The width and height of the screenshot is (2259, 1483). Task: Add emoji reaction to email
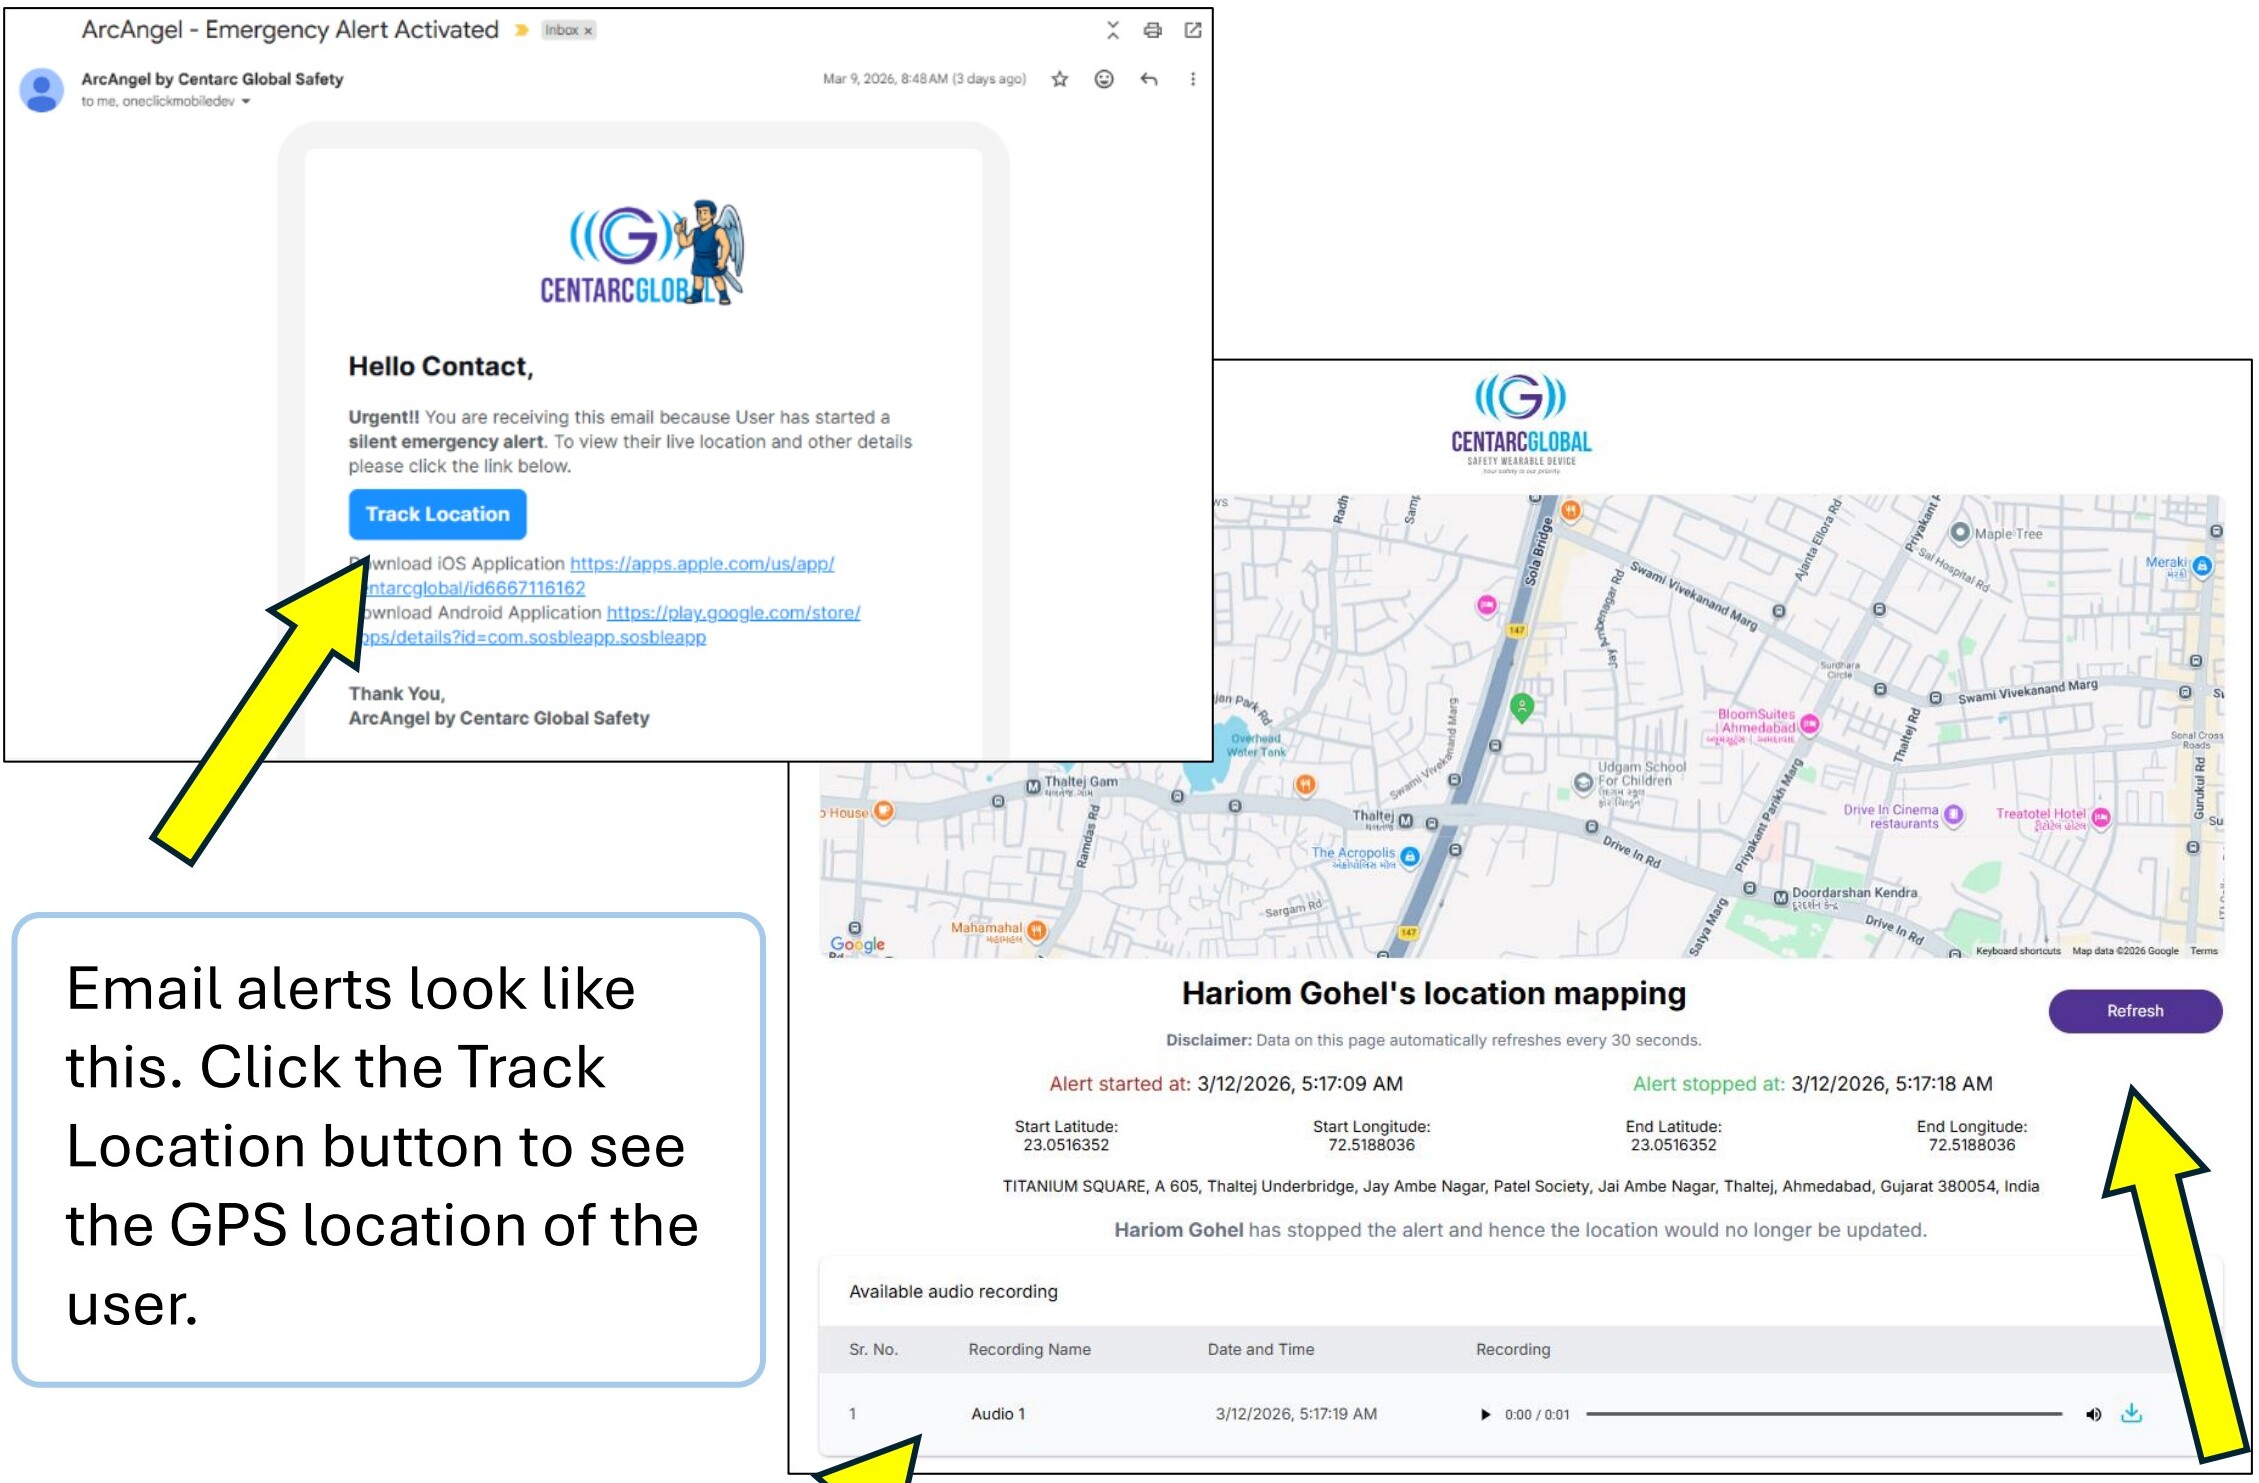pos(1104,79)
